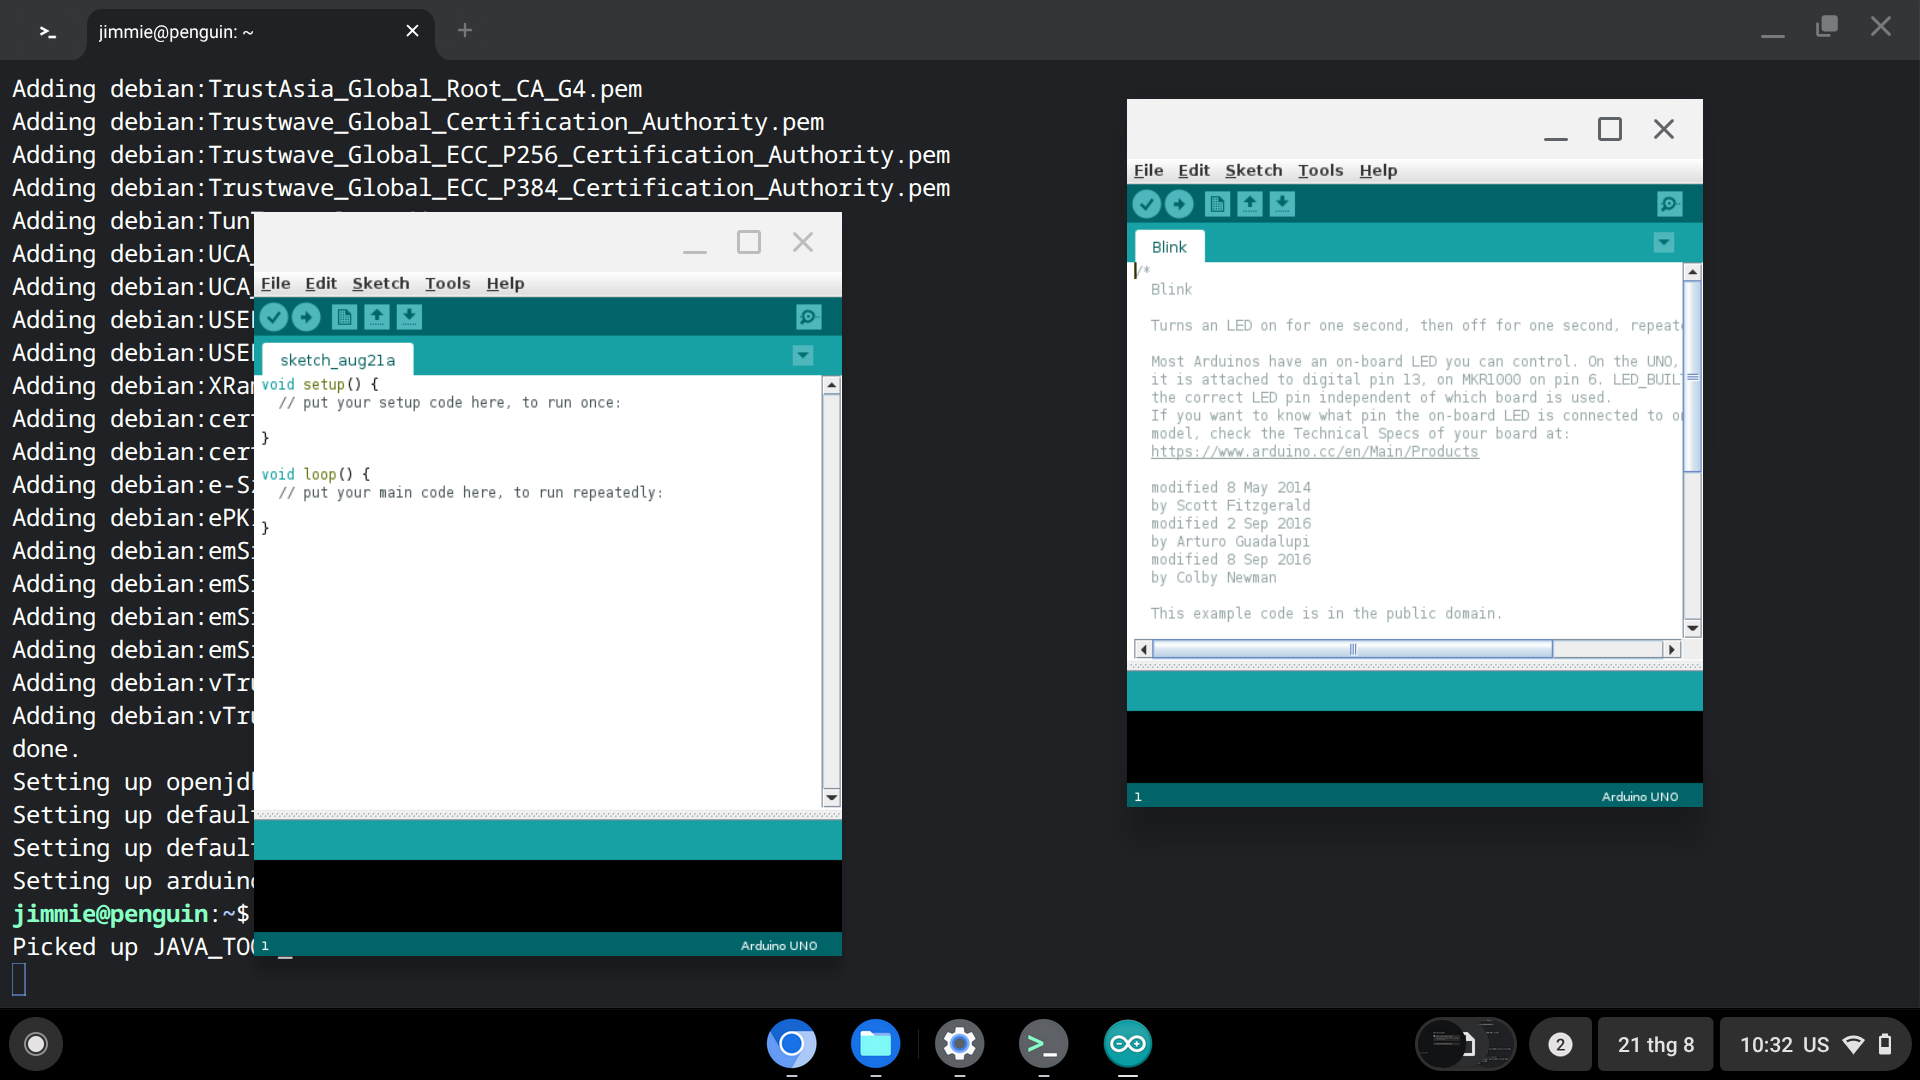
Task: Expand tab options dropdown in sketch_aug21a window
Action: tap(802, 356)
